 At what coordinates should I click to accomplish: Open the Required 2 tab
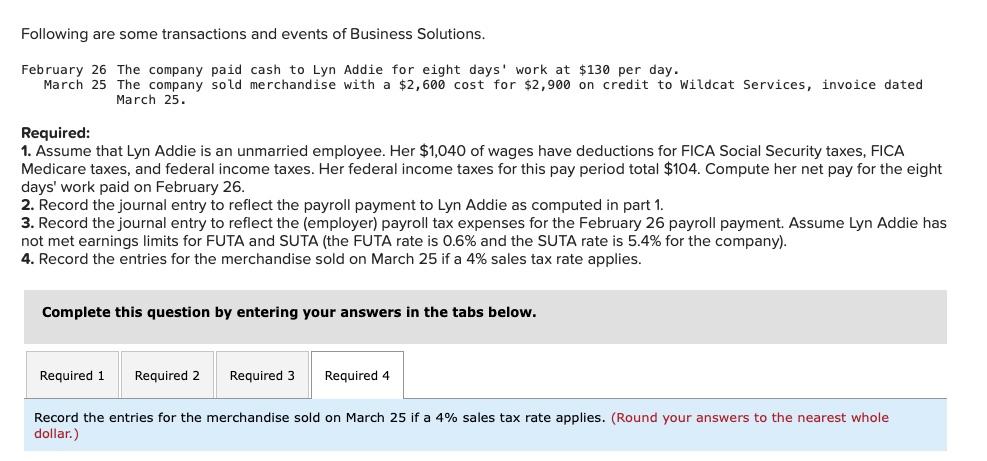tap(167, 375)
